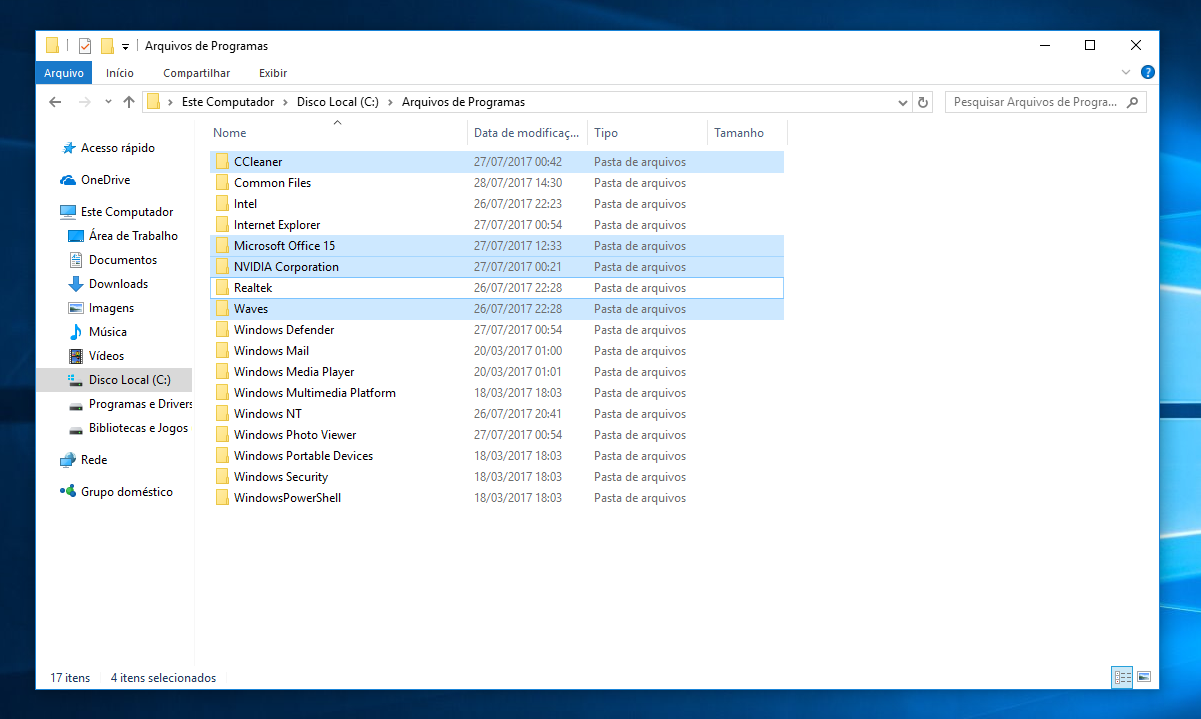Click the monitor icon of Este Computador in the sidebar
Screen dimensions: 1201x719
click(68, 212)
